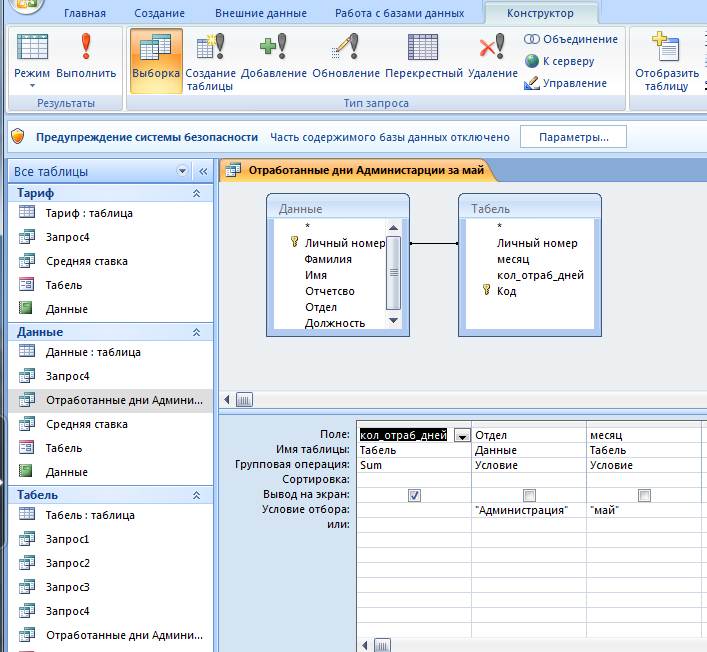Click the security warning shield icon
Viewport: 707px width, 652px height.
[18, 136]
